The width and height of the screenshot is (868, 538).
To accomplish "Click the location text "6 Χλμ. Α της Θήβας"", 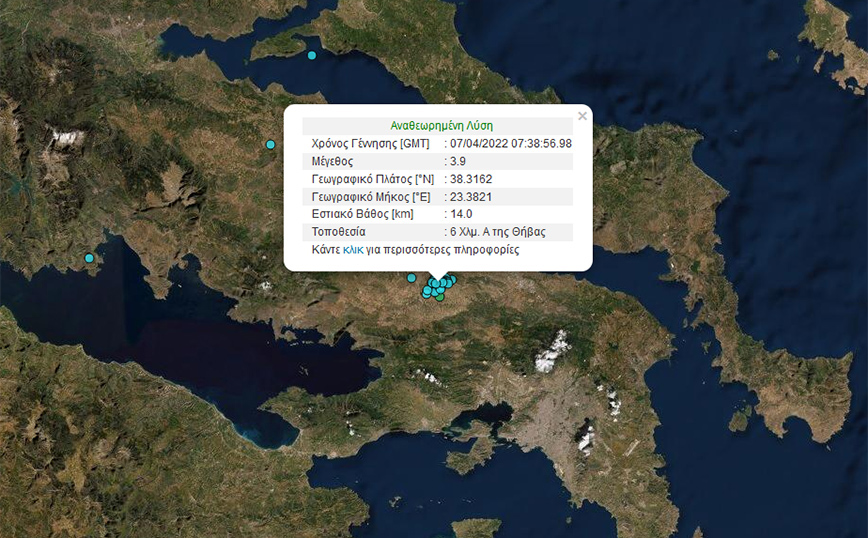I will (x=497, y=232).
